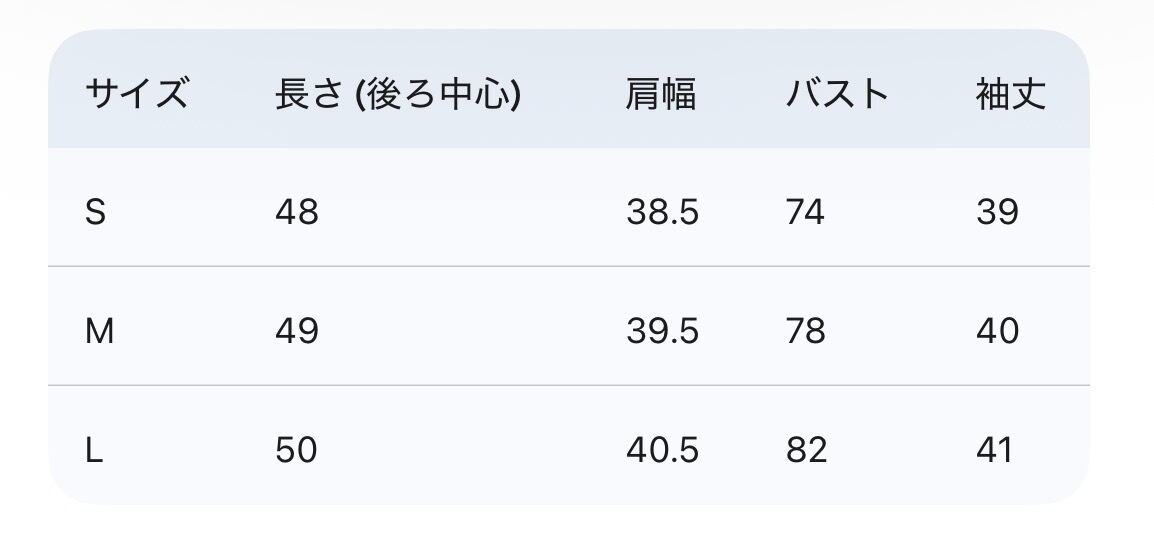The width and height of the screenshot is (1154, 539).
Task: Select the sleeve length value 41
Action: [995, 450]
